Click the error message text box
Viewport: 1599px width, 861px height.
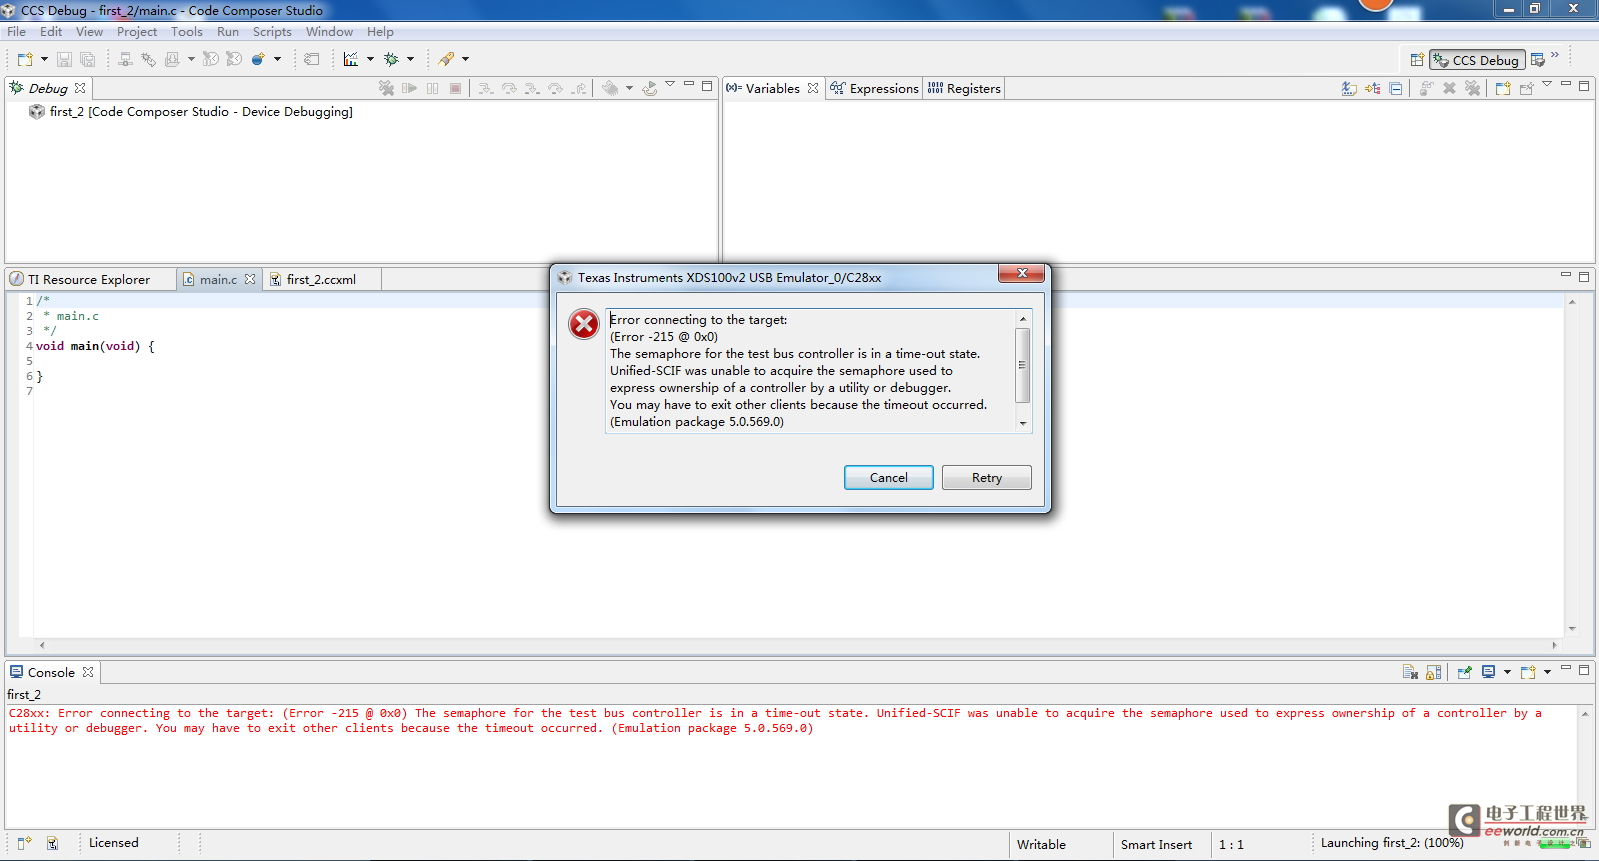click(x=811, y=371)
